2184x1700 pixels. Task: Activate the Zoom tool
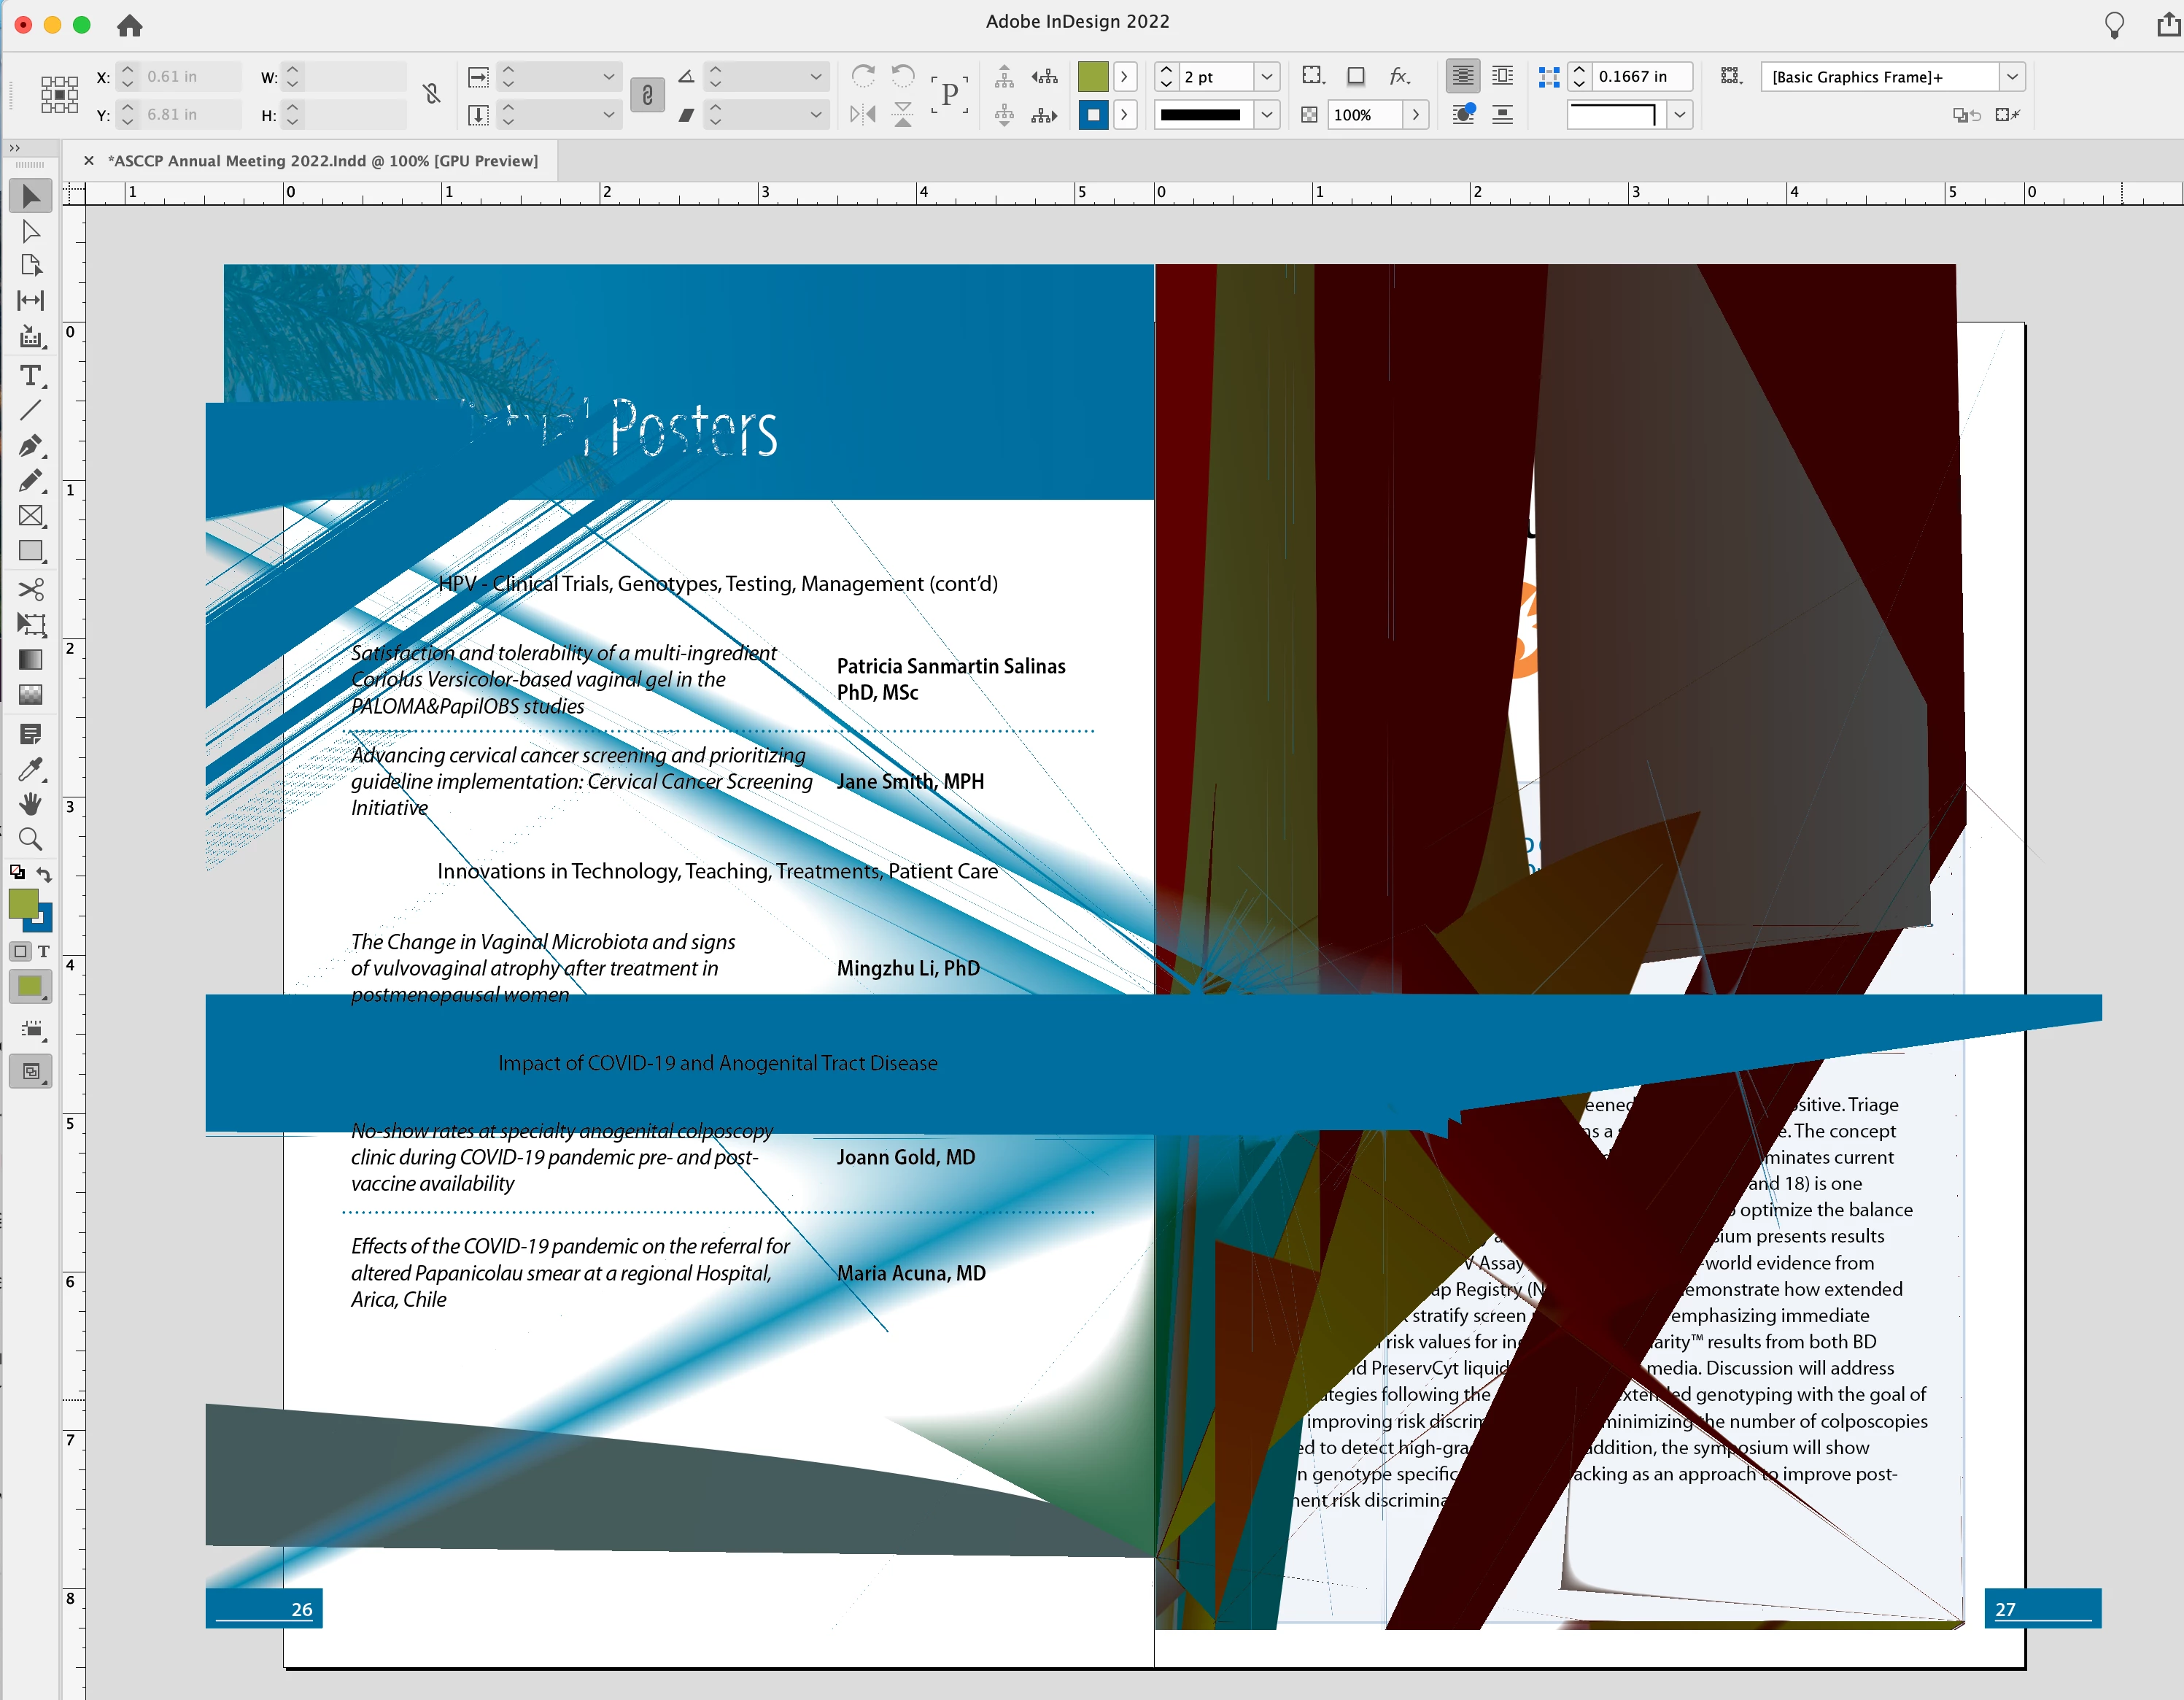pyautogui.click(x=30, y=839)
